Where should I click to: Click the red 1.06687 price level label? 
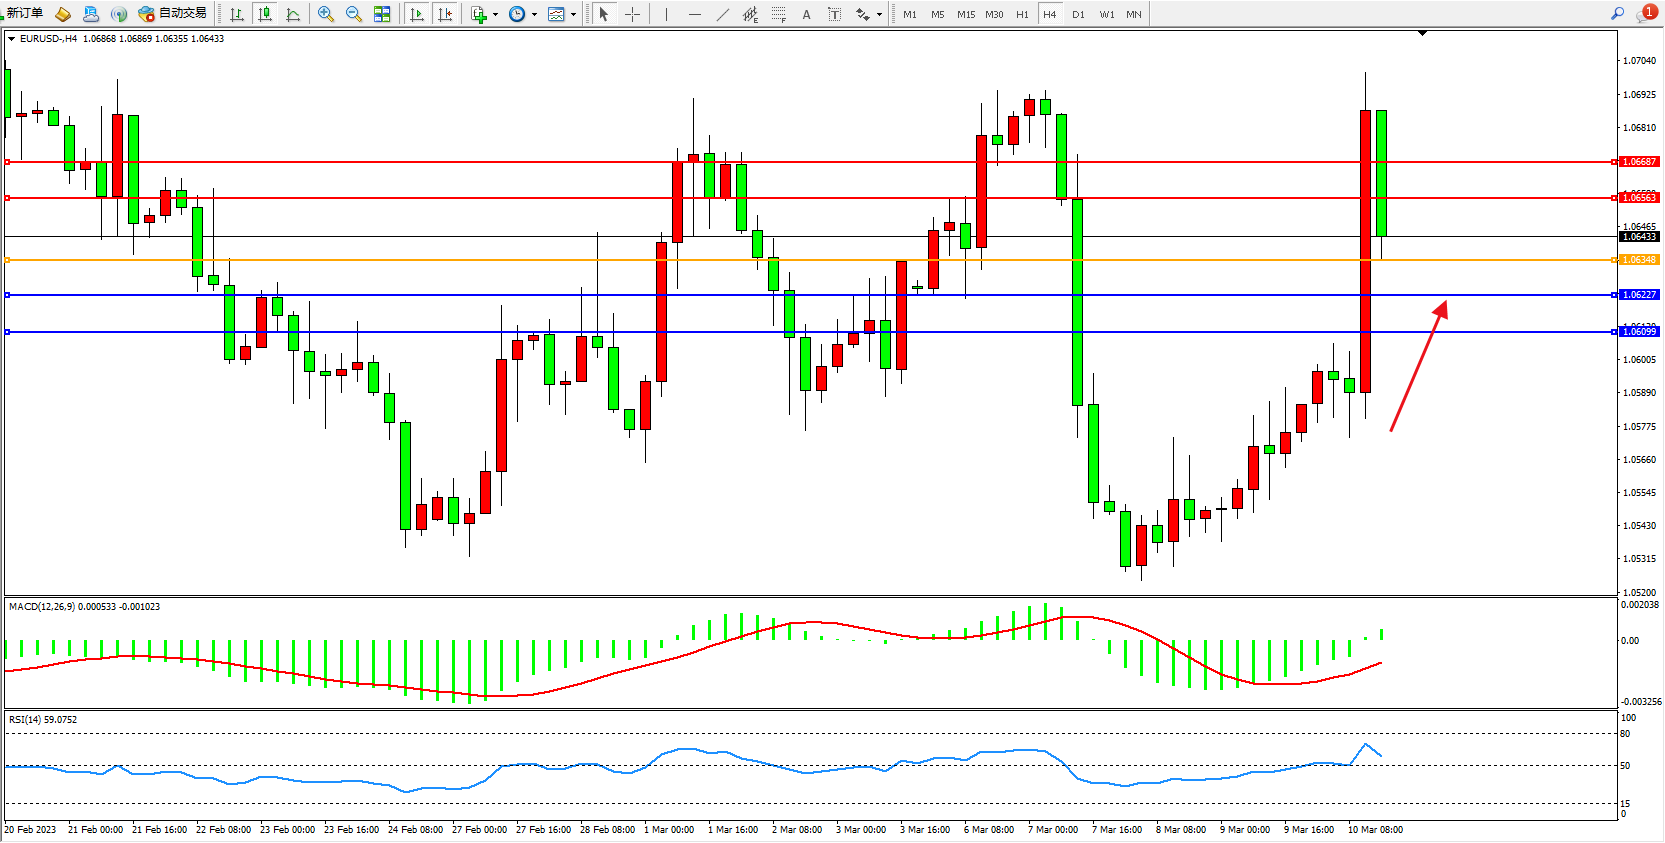[x=1639, y=162]
